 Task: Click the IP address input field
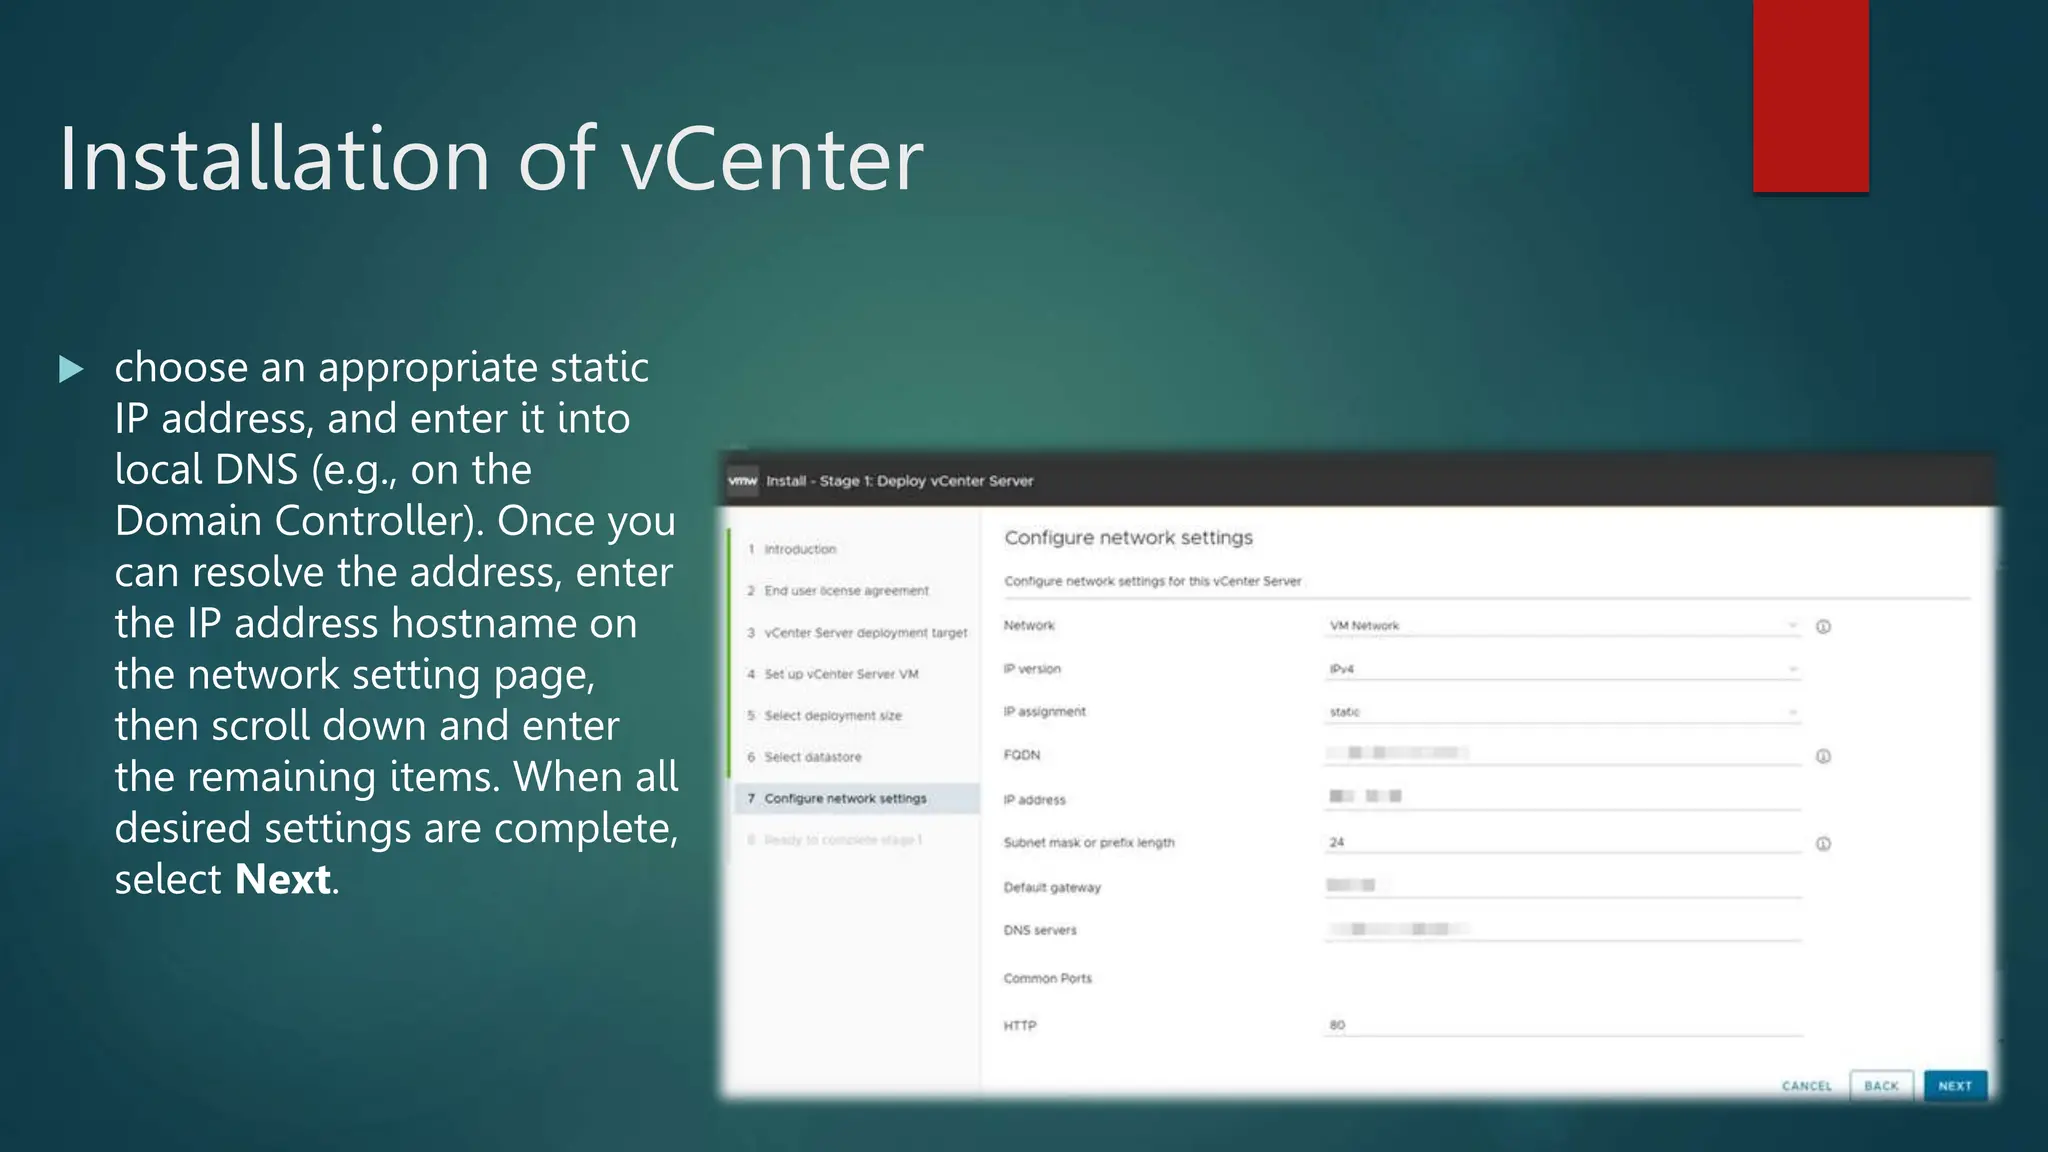click(x=1563, y=797)
